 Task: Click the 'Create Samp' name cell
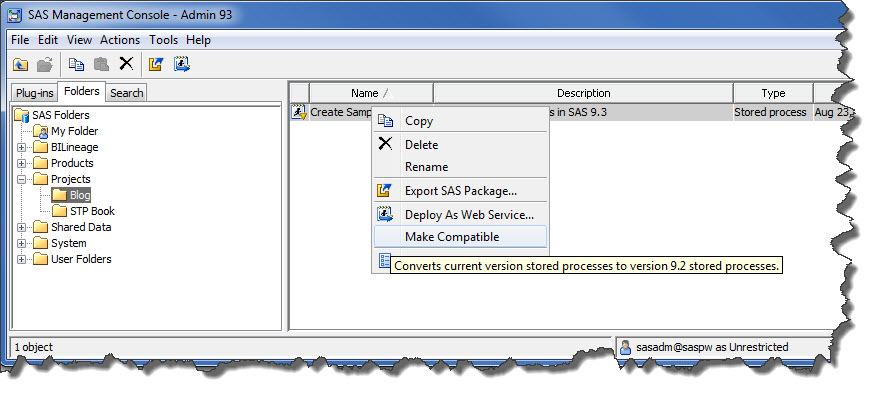click(341, 112)
